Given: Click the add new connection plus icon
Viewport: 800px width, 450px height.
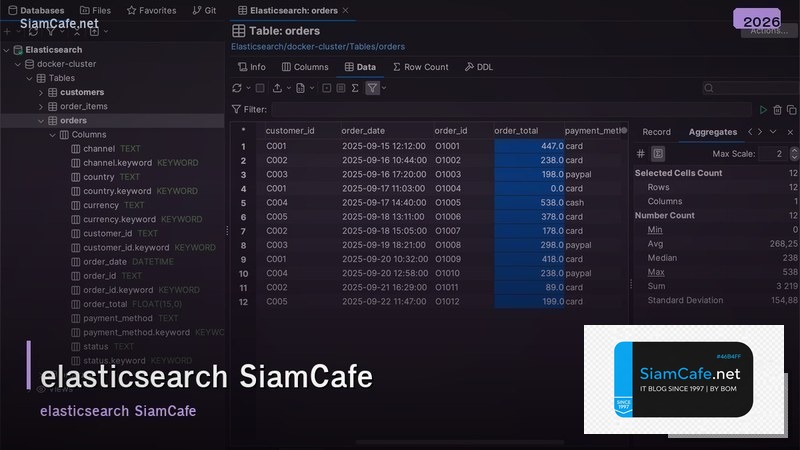Looking at the screenshot, I should point(7,32).
